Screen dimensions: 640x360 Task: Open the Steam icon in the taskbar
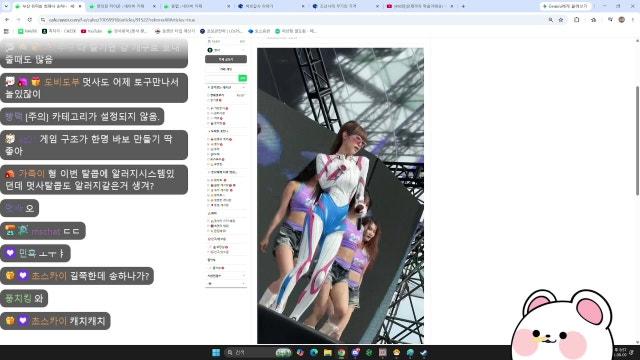tap(424, 352)
